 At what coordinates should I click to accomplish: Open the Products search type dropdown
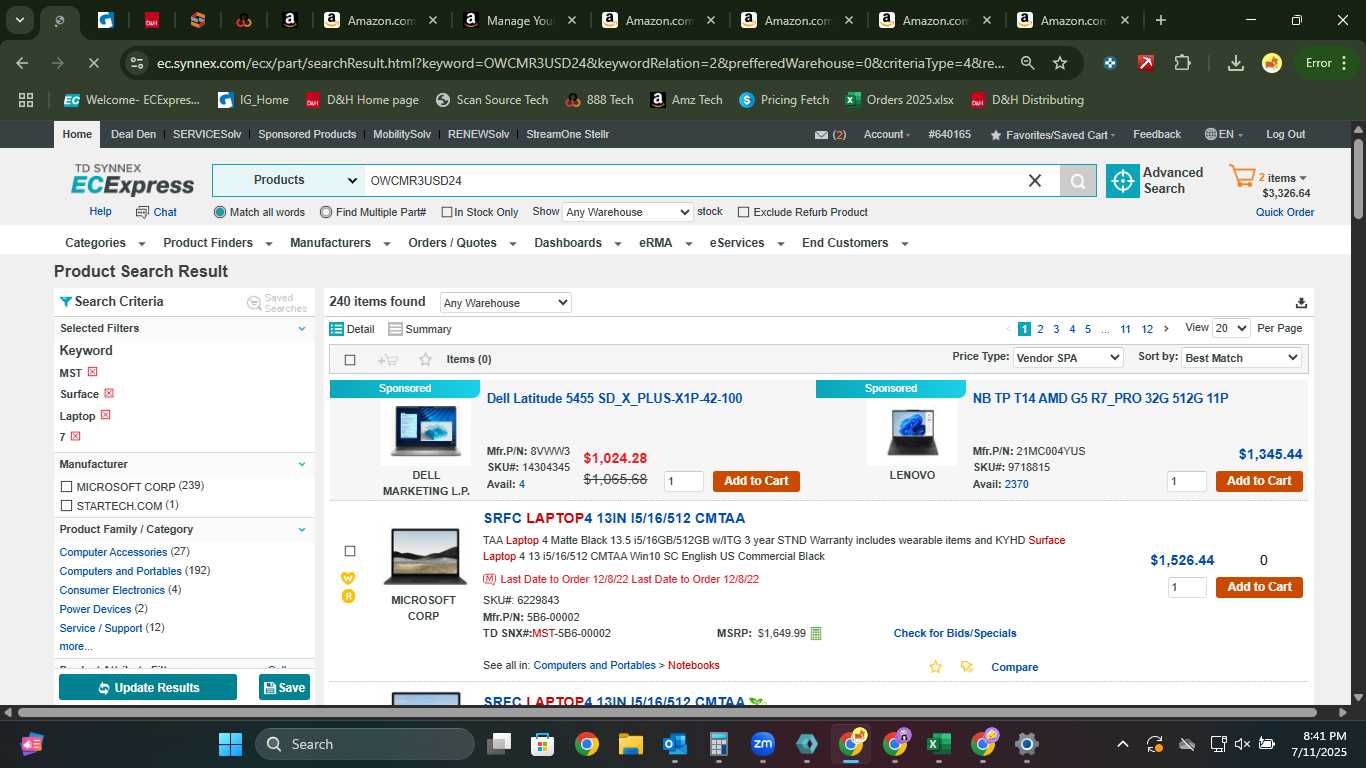[x=287, y=181]
